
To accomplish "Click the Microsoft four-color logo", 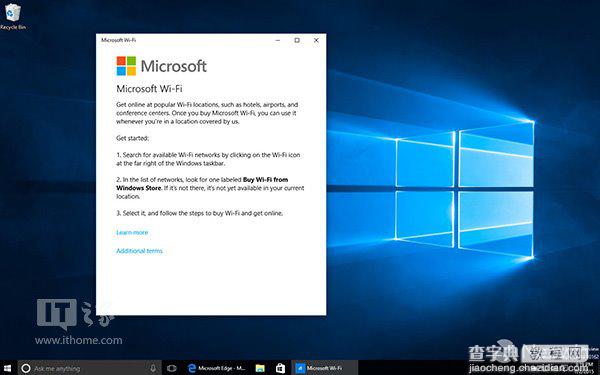I will (x=126, y=66).
